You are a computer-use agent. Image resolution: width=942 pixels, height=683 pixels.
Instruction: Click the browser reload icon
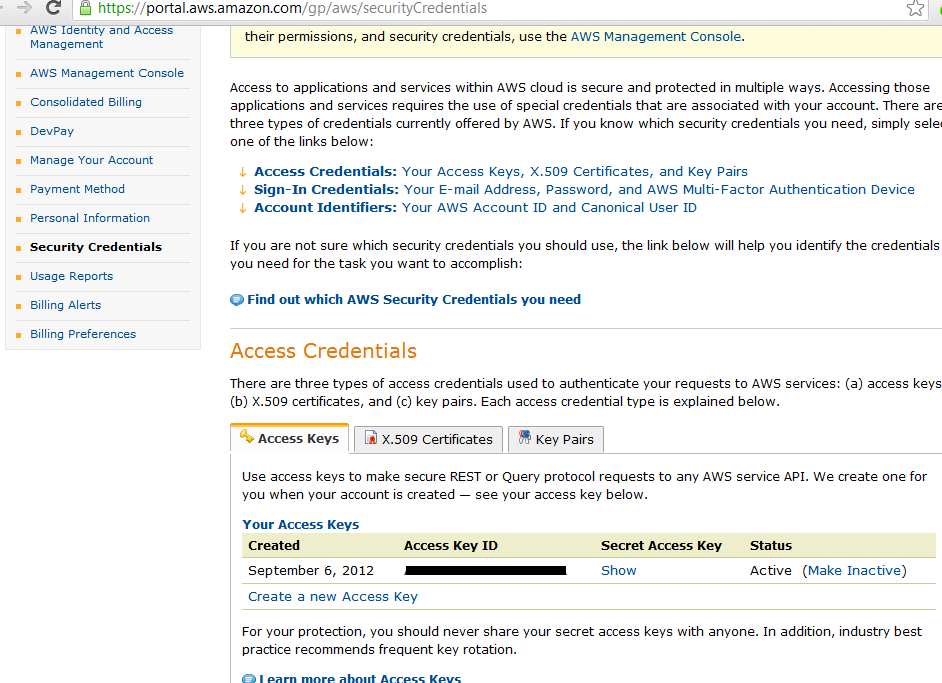point(53,8)
